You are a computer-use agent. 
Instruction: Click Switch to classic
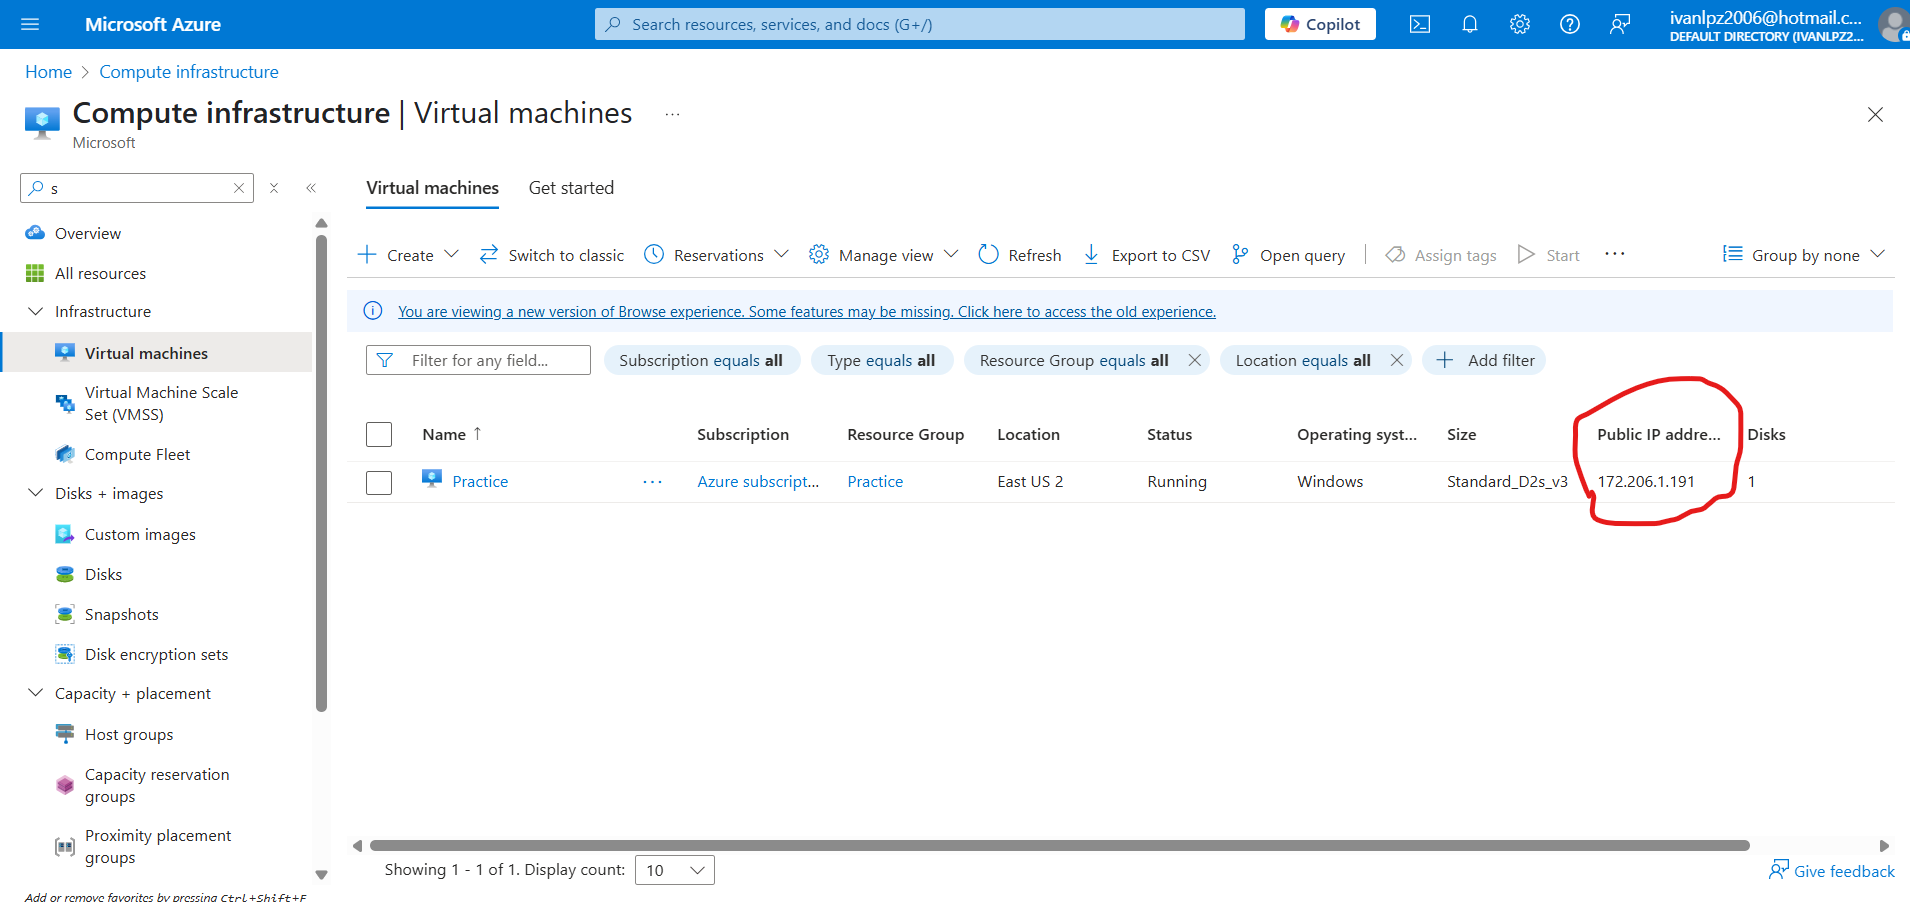pyautogui.click(x=551, y=255)
